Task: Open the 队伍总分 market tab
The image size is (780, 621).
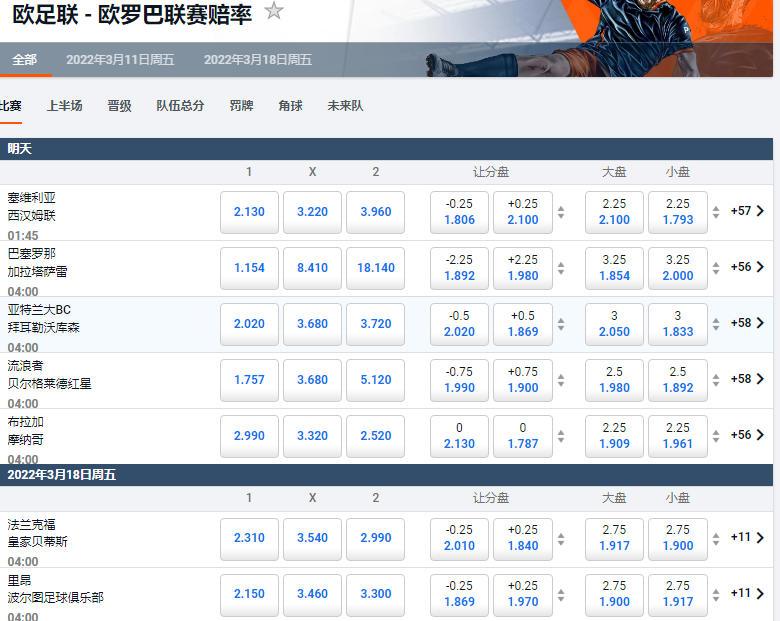Action: click(180, 106)
